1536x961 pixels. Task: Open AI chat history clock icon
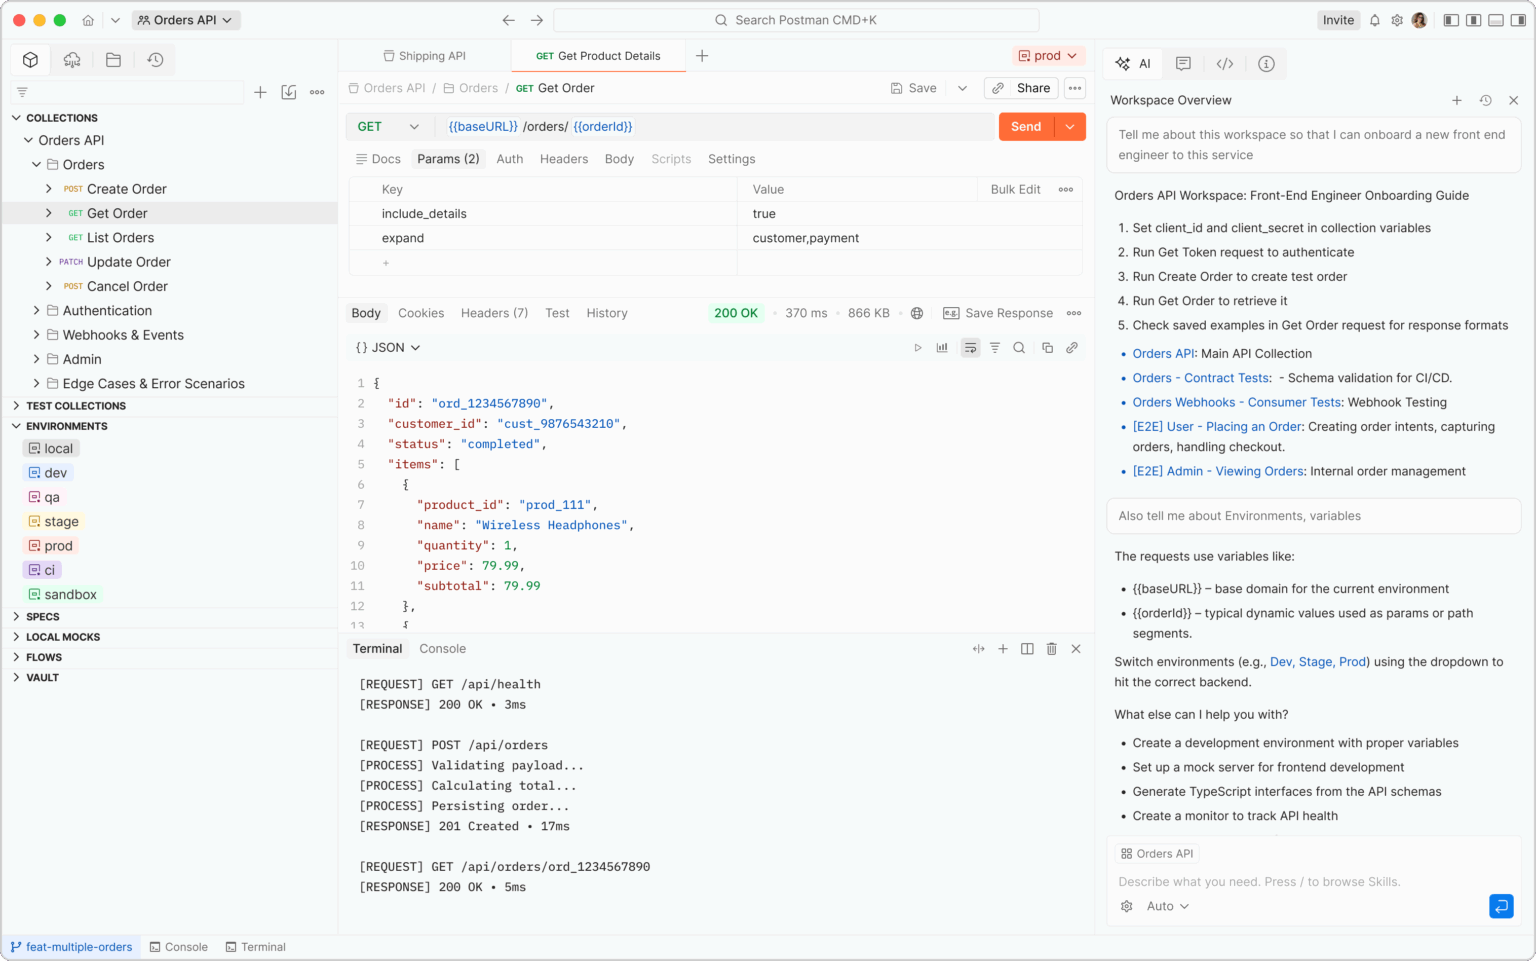(1486, 100)
